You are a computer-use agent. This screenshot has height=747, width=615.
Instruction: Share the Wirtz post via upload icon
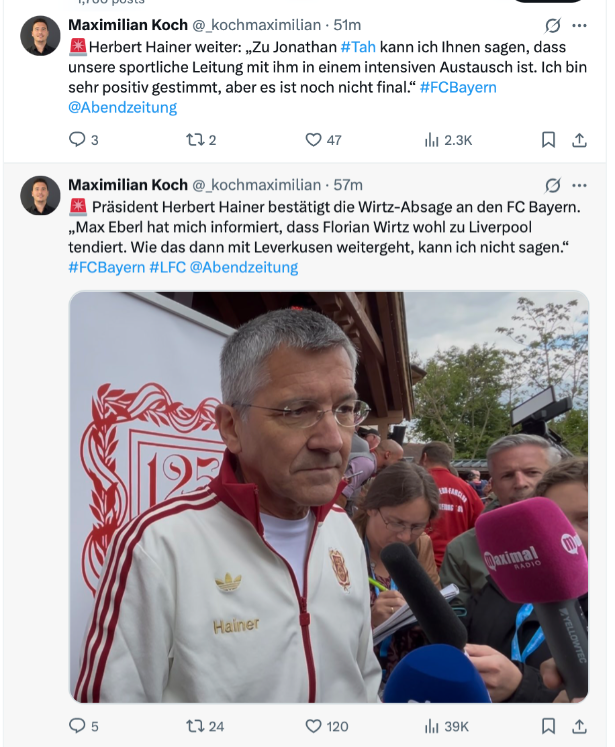[579, 726]
